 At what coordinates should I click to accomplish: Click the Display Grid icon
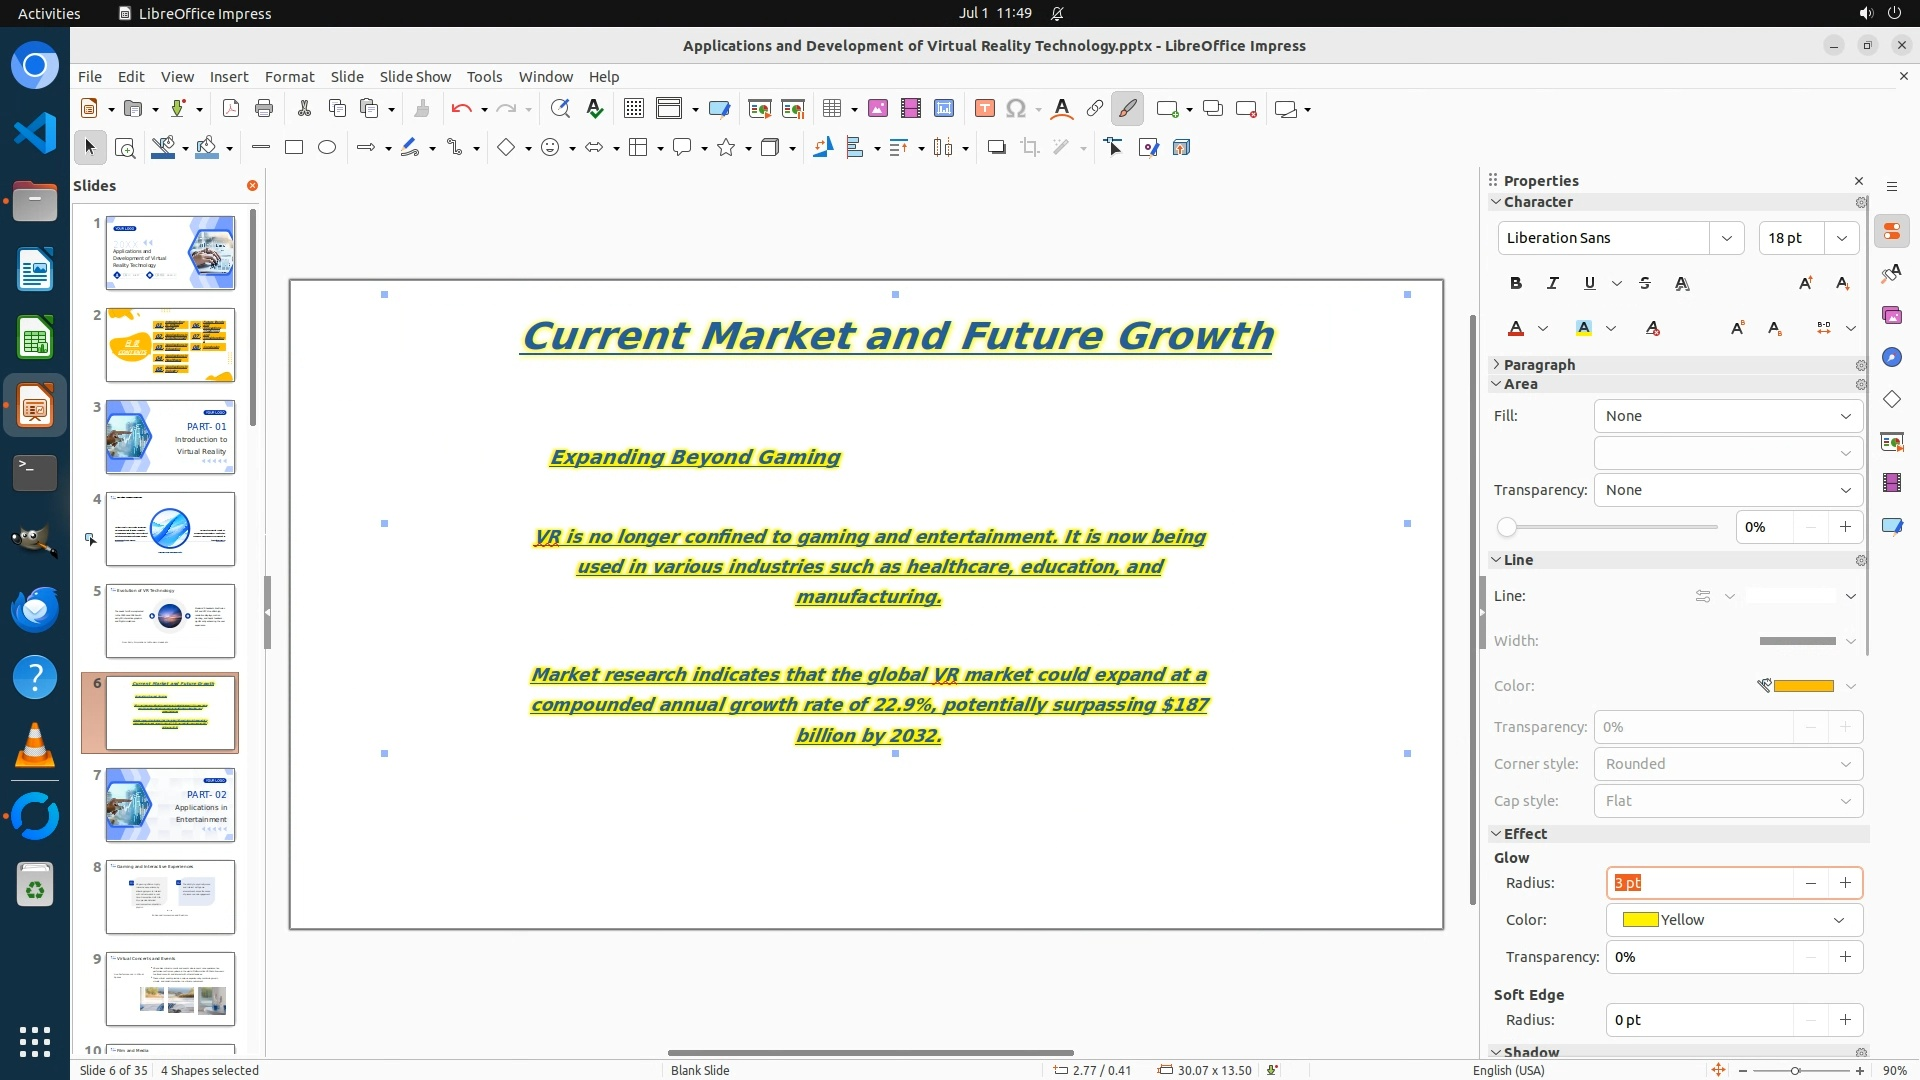[x=633, y=109]
